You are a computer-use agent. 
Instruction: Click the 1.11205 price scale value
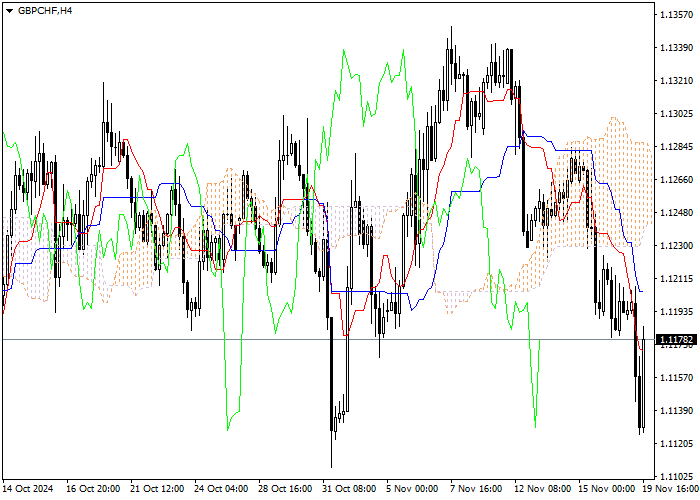coord(676,443)
